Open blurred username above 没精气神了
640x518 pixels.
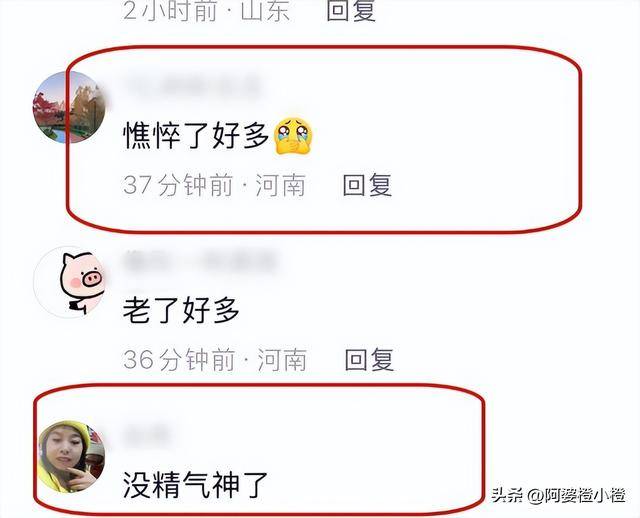pyautogui.click(x=146, y=434)
